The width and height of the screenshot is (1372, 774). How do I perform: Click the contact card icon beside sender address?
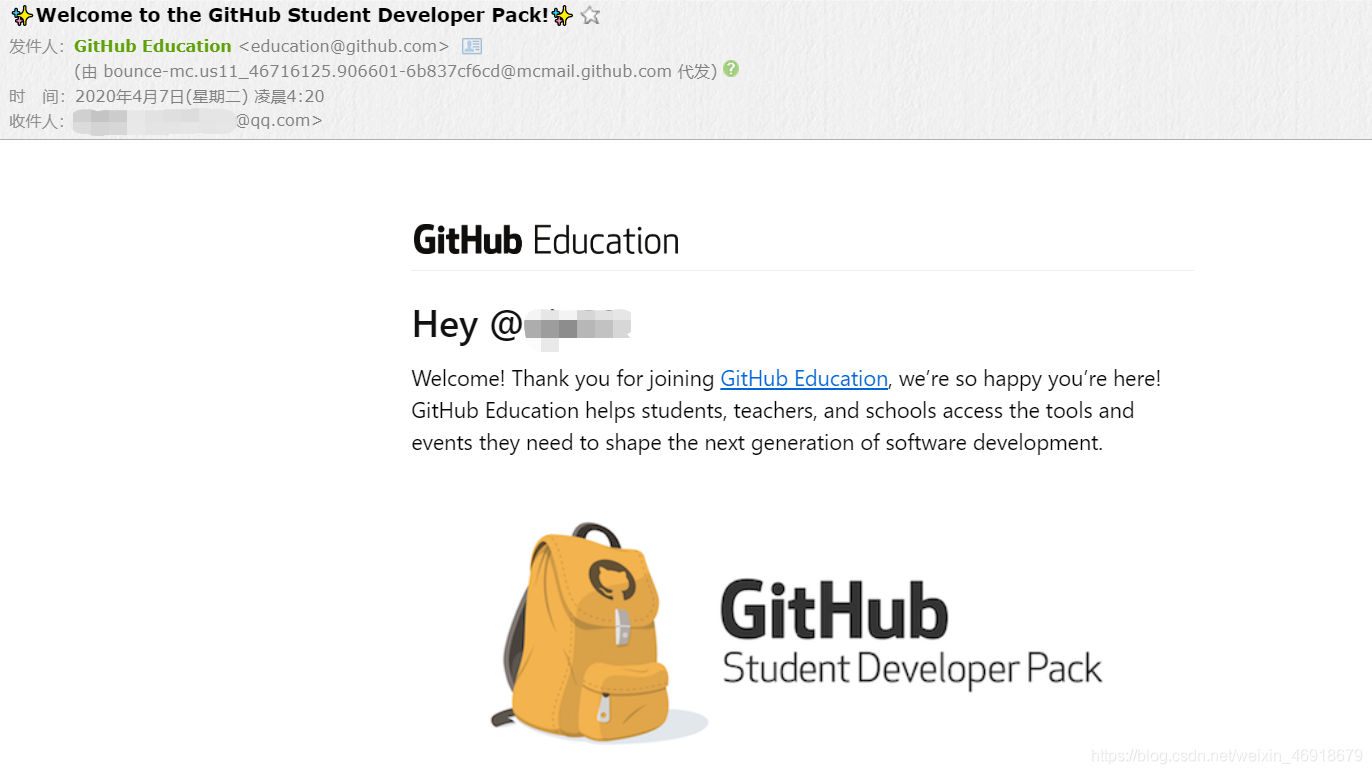(470, 45)
